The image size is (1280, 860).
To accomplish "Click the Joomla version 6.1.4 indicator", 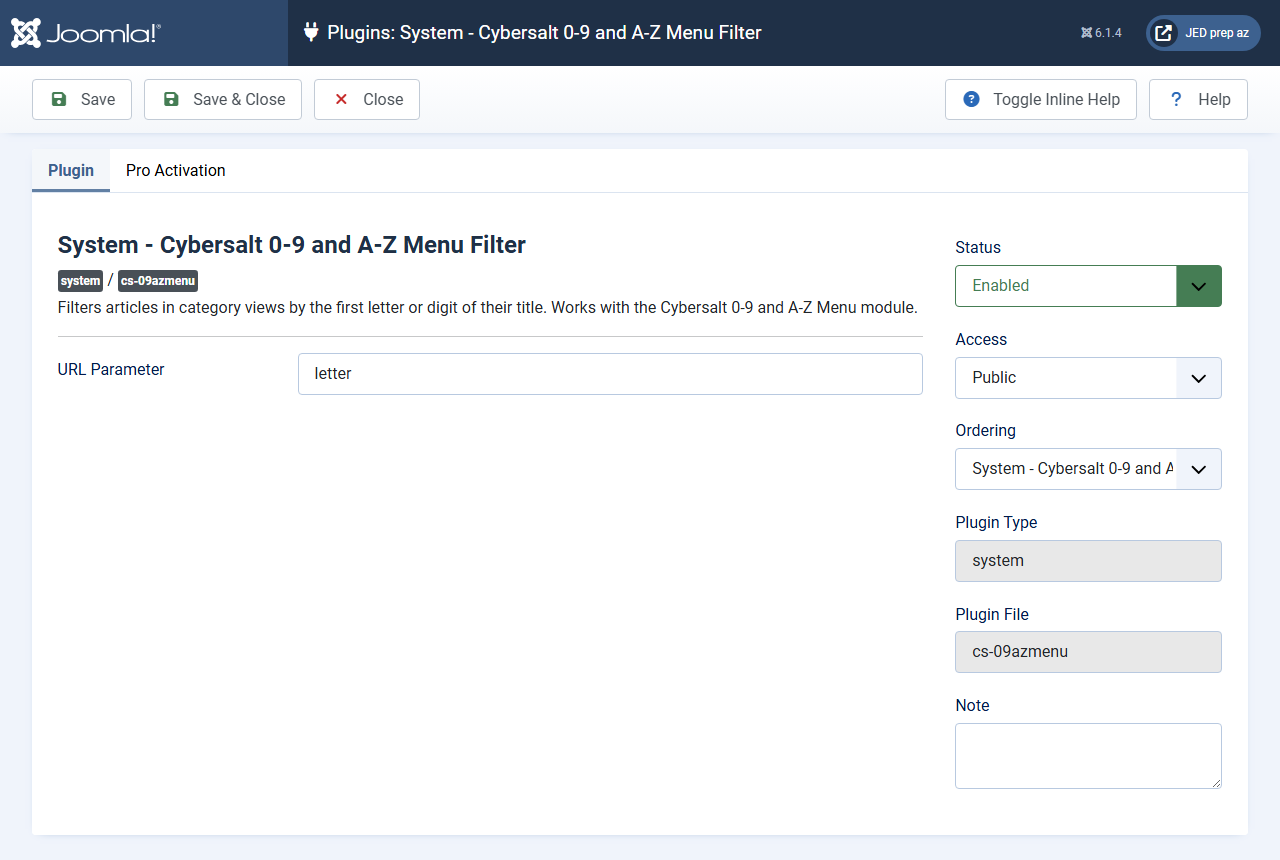I will (x=1101, y=33).
